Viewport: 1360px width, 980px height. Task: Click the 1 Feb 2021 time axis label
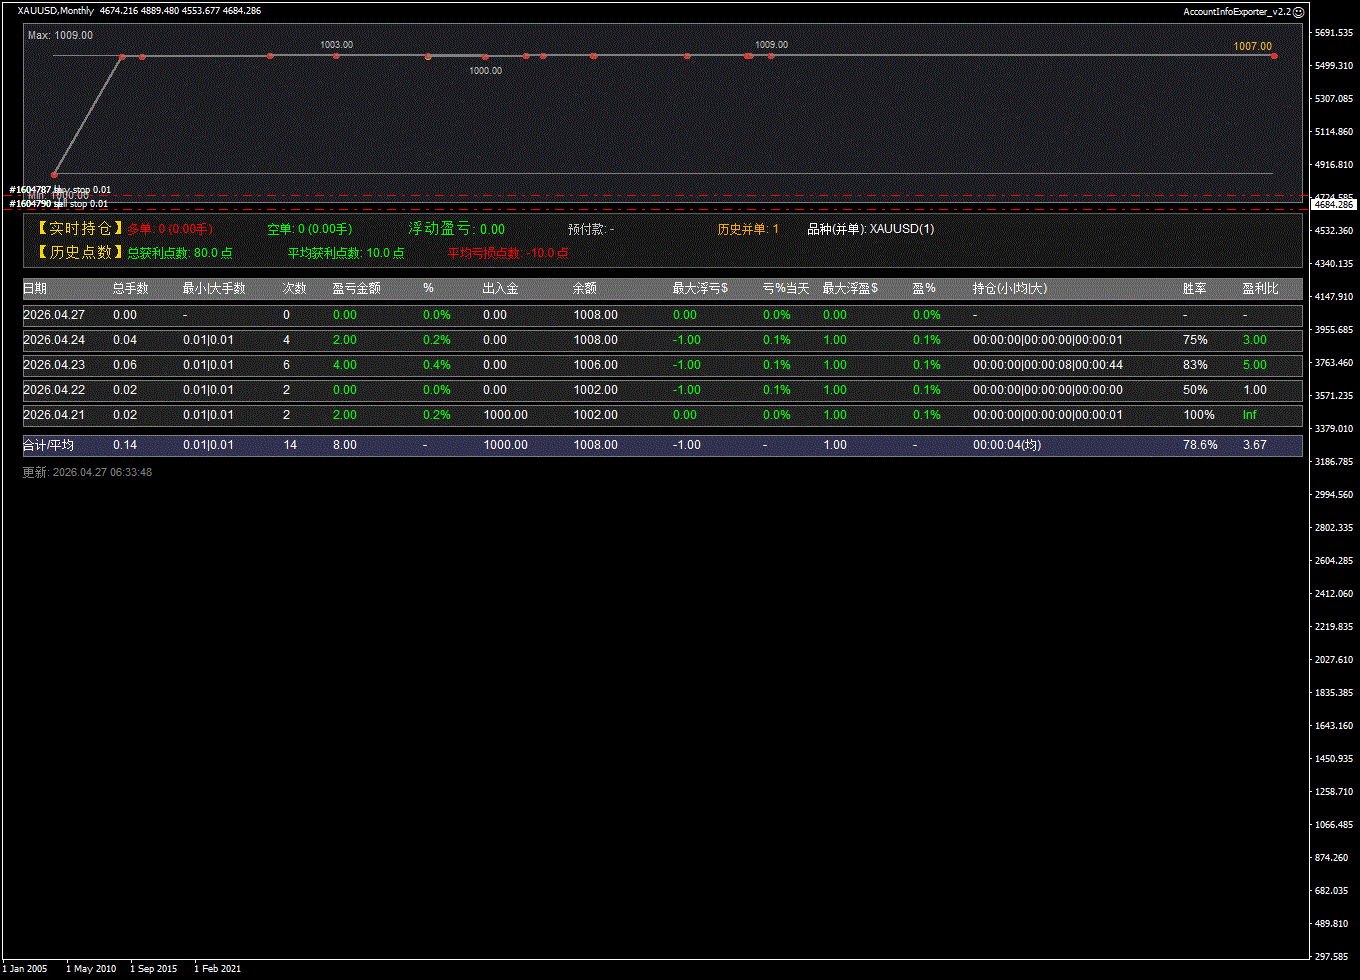tap(217, 968)
